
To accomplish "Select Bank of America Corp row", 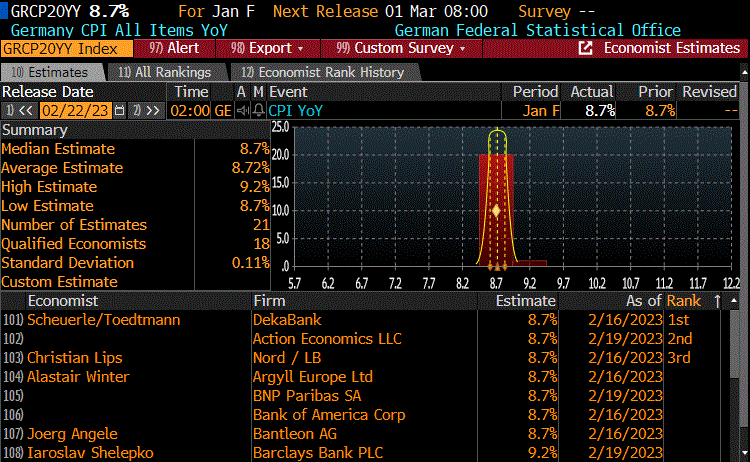I will [329, 415].
